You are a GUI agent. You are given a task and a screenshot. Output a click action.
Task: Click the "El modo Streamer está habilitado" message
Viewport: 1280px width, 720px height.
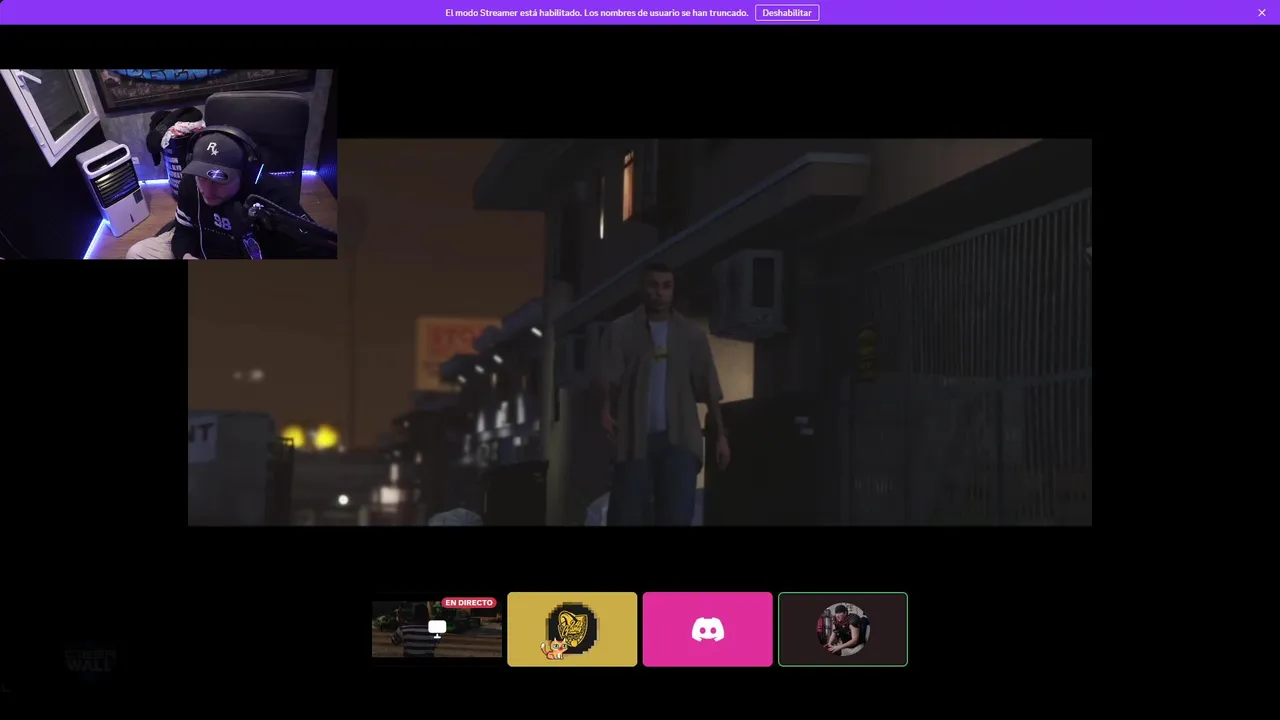click(x=596, y=13)
